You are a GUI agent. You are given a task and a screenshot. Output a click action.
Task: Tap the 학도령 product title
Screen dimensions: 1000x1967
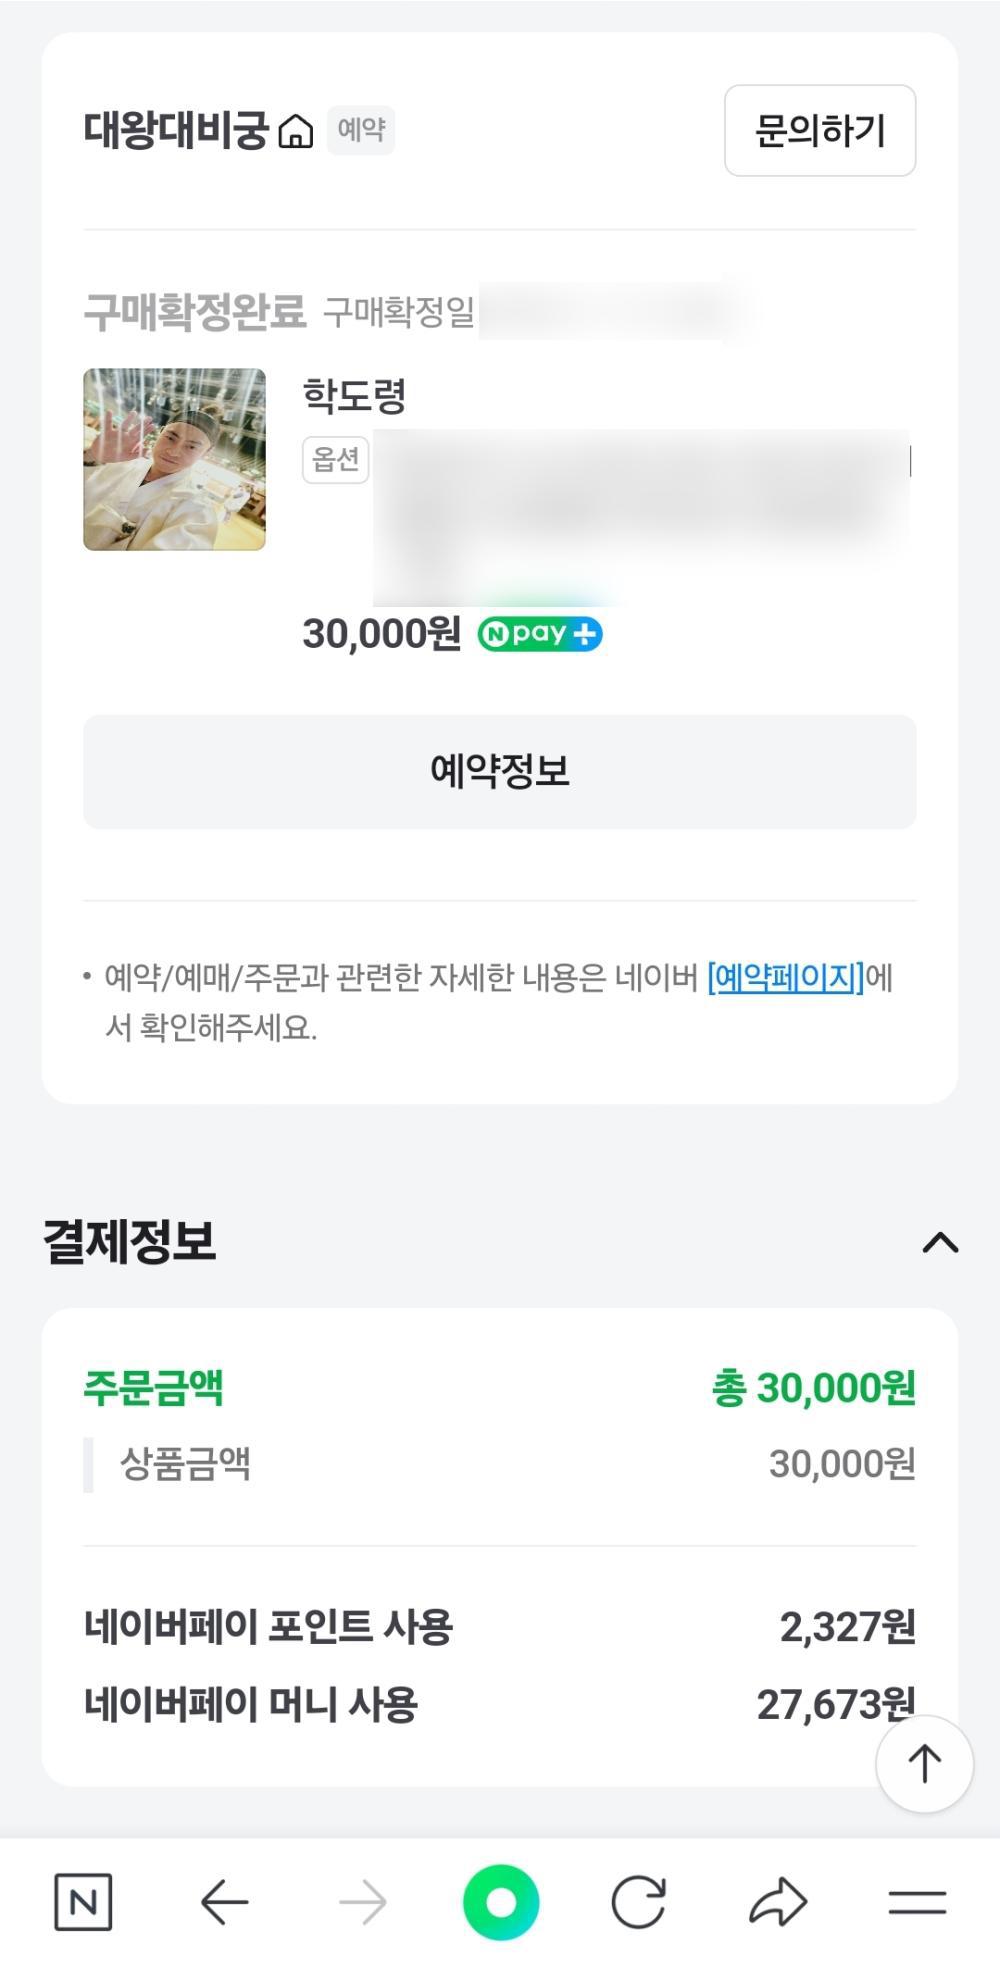coord(354,396)
